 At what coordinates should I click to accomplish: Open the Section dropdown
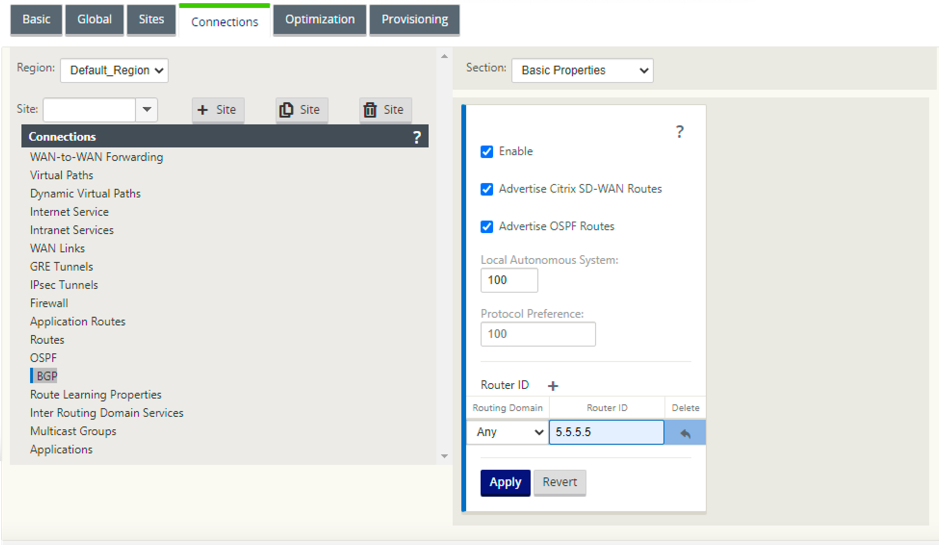[582, 71]
